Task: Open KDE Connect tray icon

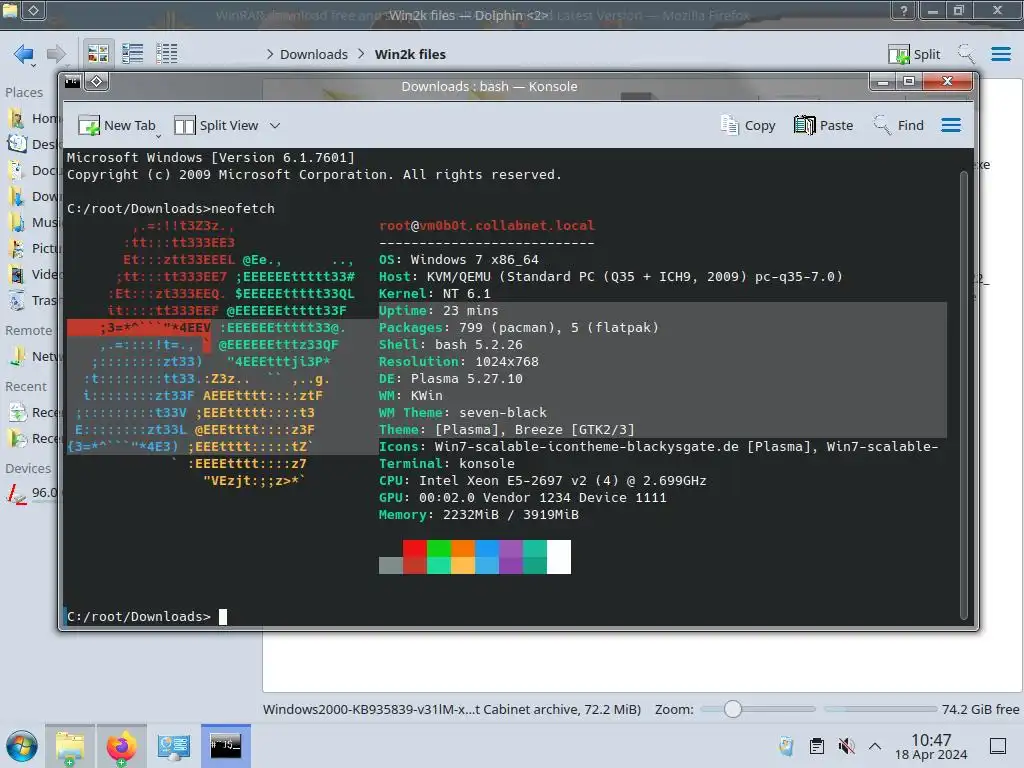Action: pos(786,746)
